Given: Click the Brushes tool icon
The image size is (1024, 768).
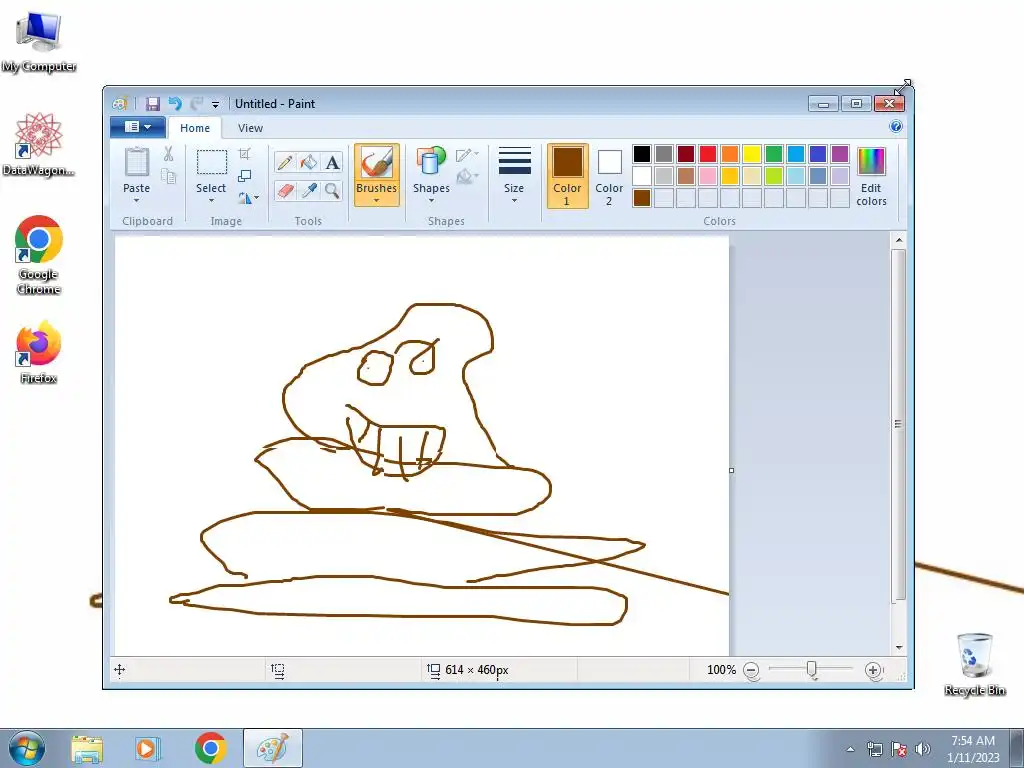Looking at the screenshot, I should (377, 162).
